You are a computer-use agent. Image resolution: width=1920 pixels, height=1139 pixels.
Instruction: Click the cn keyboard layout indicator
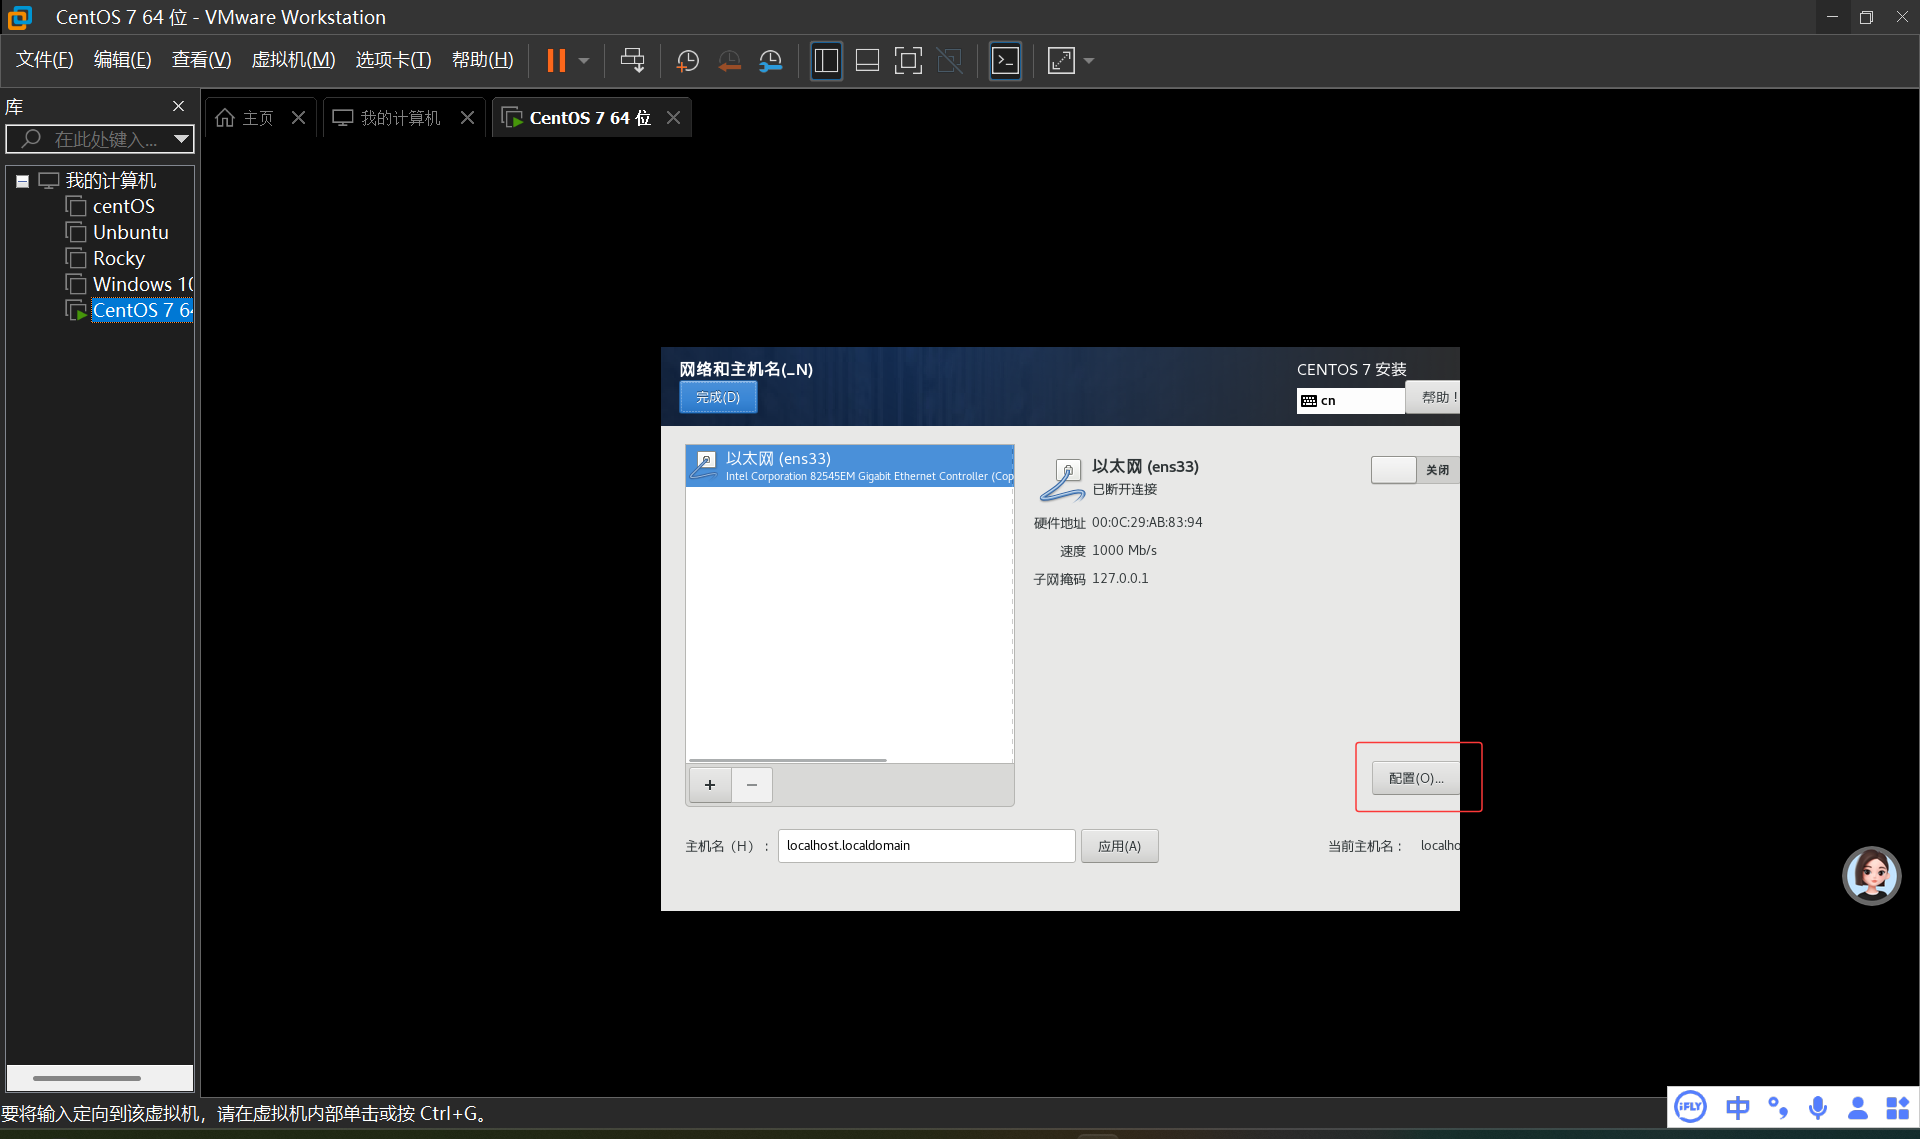pos(1350,400)
